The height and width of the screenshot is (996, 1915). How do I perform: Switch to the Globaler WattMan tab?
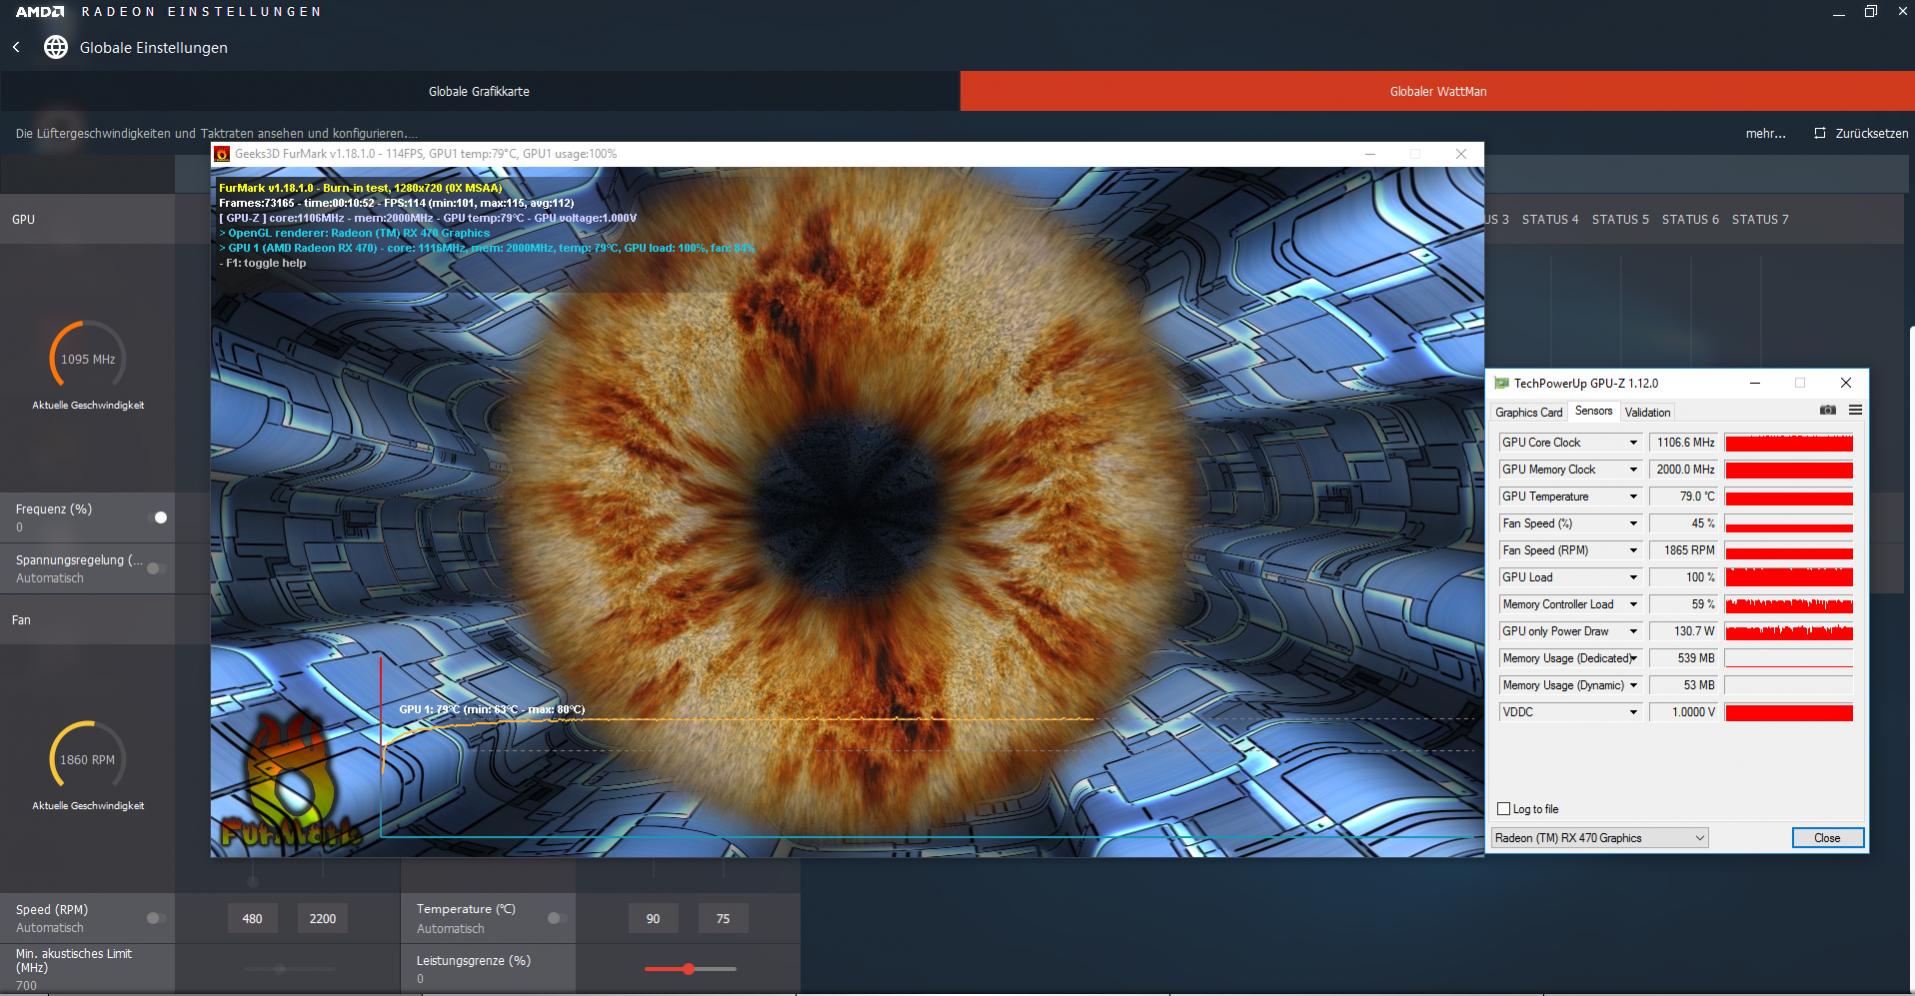click(1438, 91)
